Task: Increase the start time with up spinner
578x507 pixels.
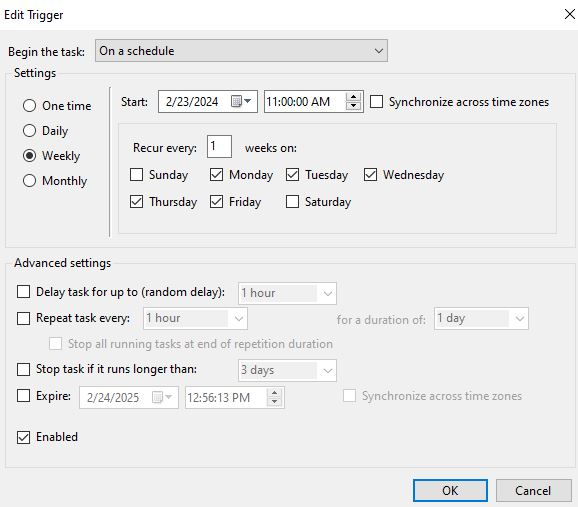Action: click(353, 97)
